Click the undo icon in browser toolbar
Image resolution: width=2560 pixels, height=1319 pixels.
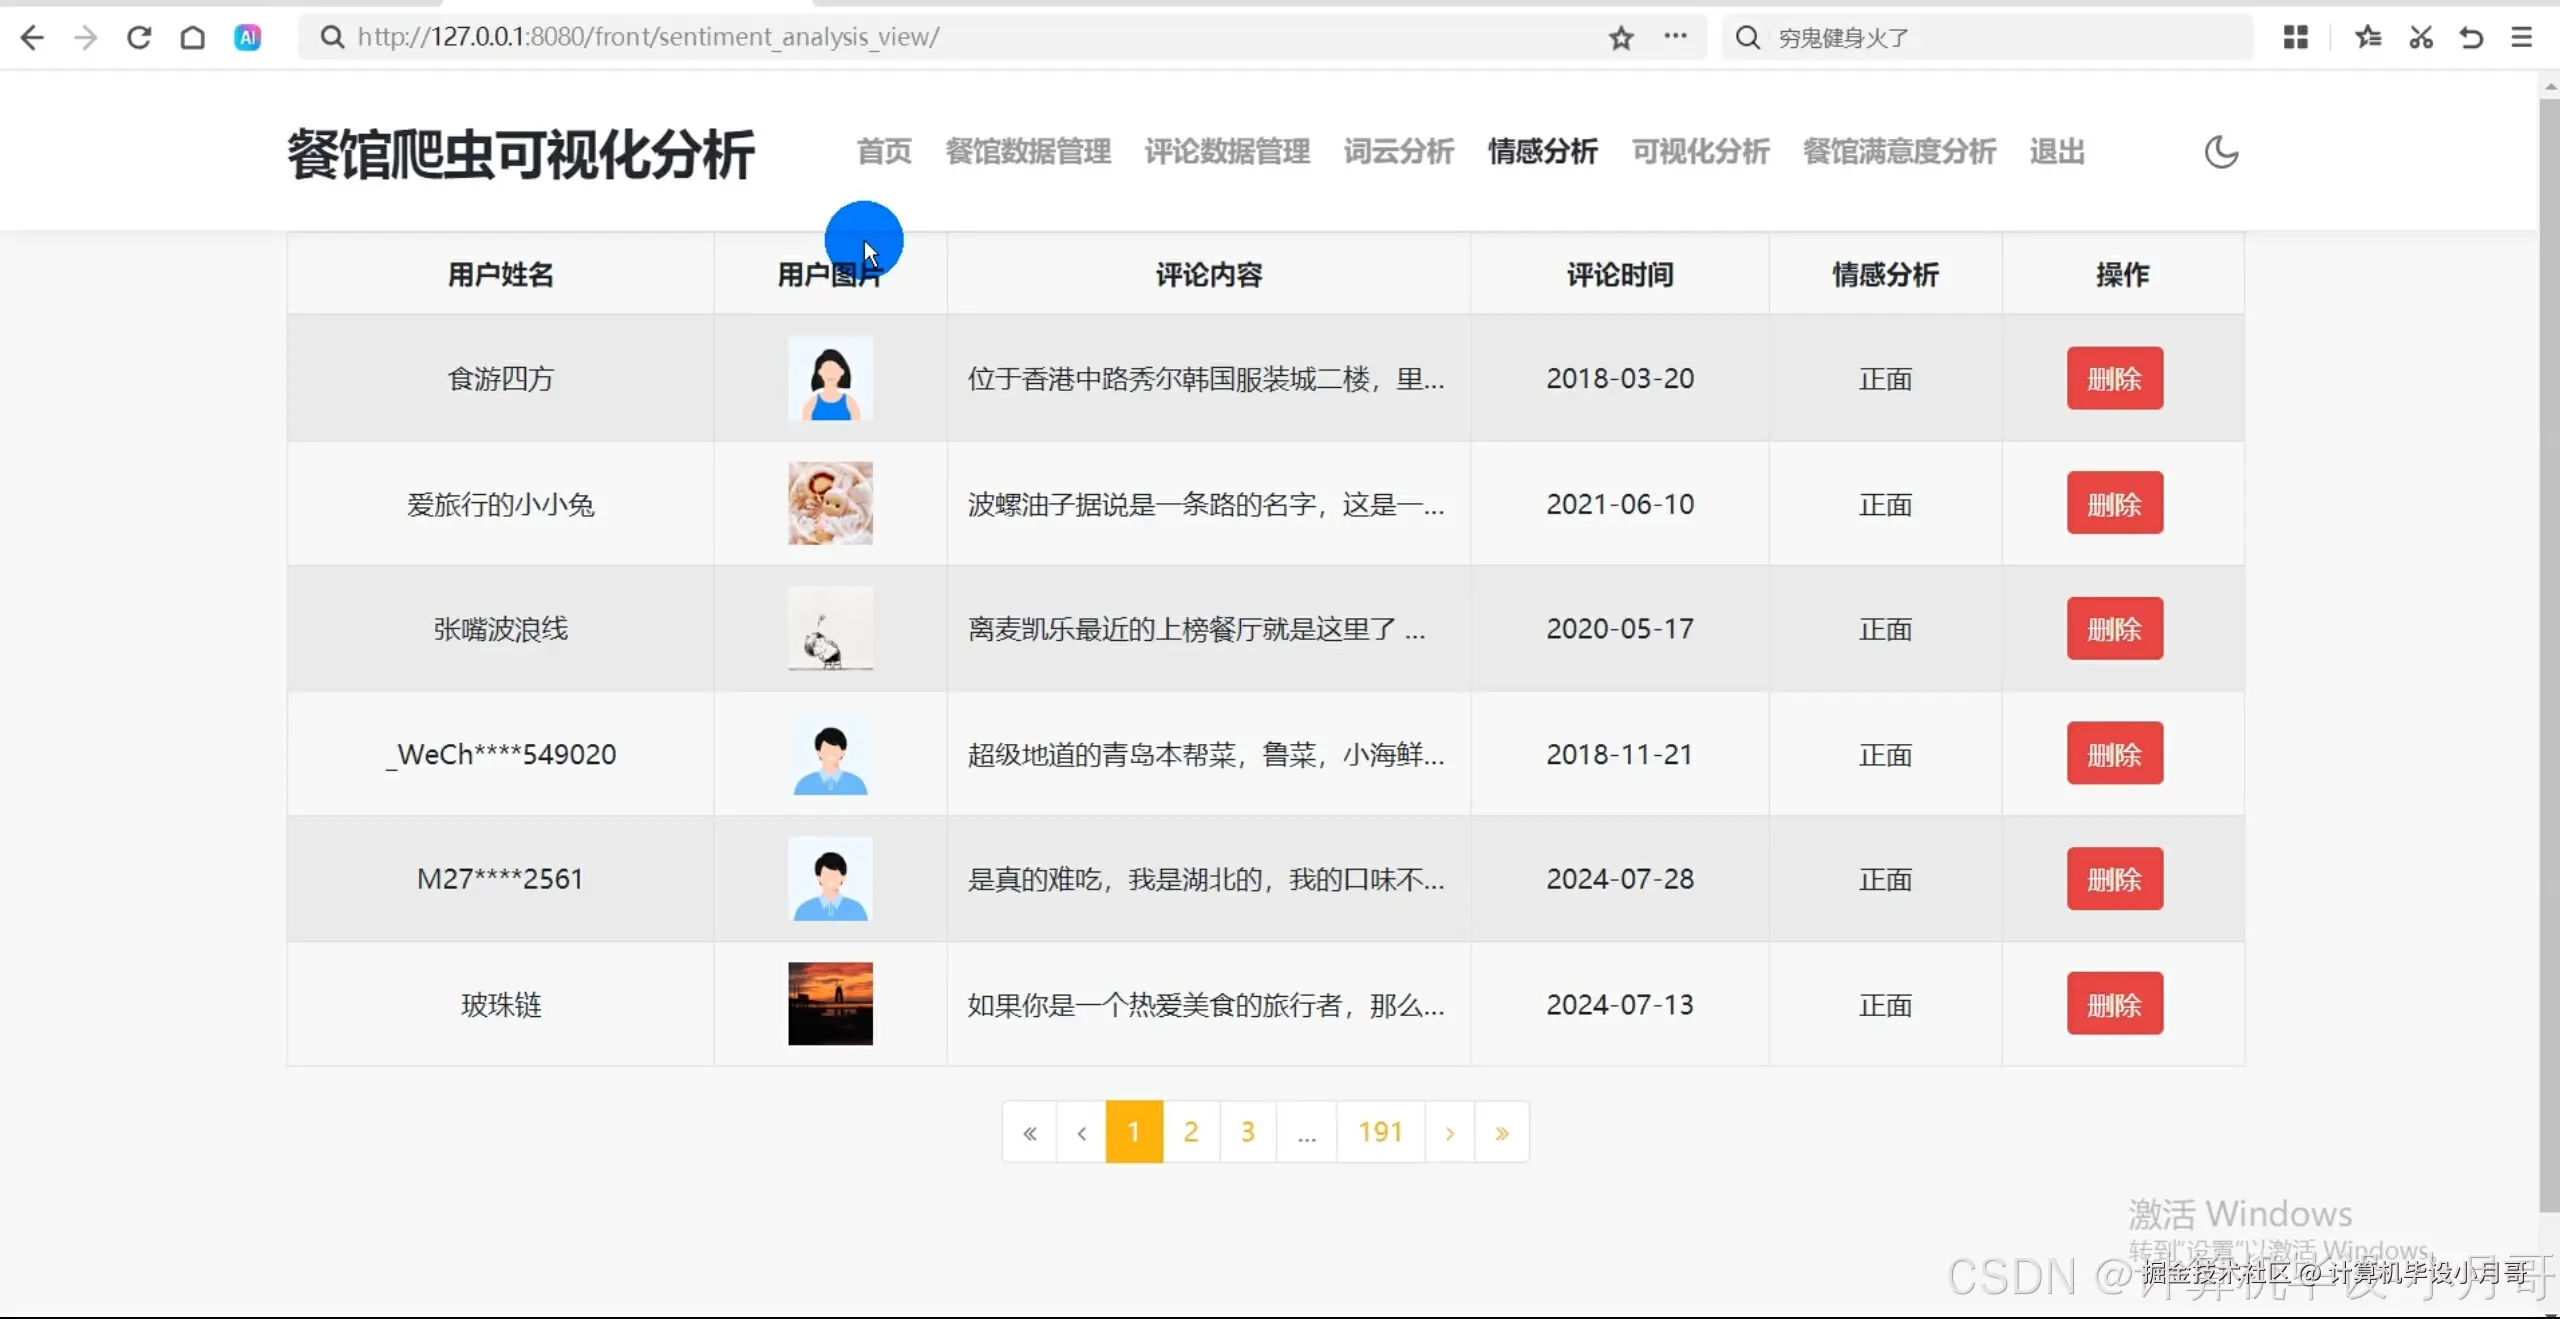(2470, 37)
